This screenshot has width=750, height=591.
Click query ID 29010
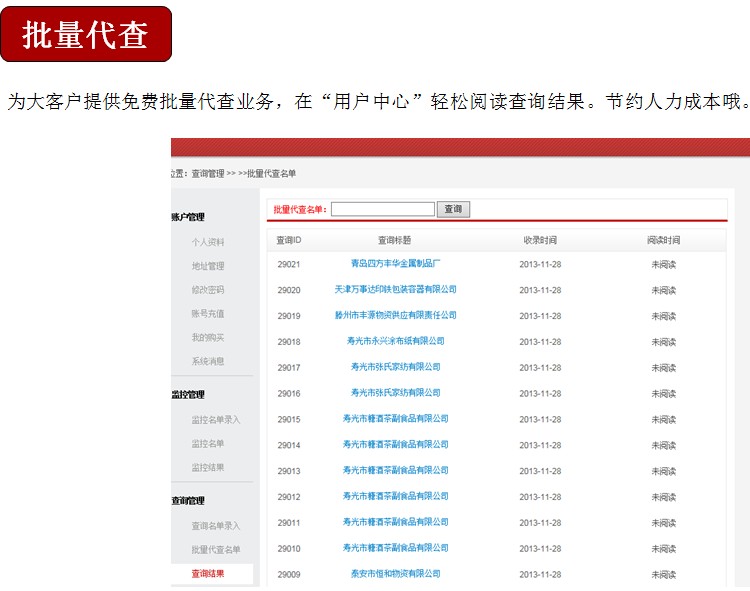point(289,548)
